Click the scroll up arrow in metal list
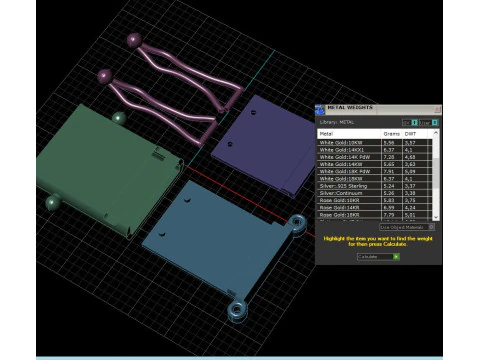This screenshot has width=480, height=360. click(x=436, y=133)
